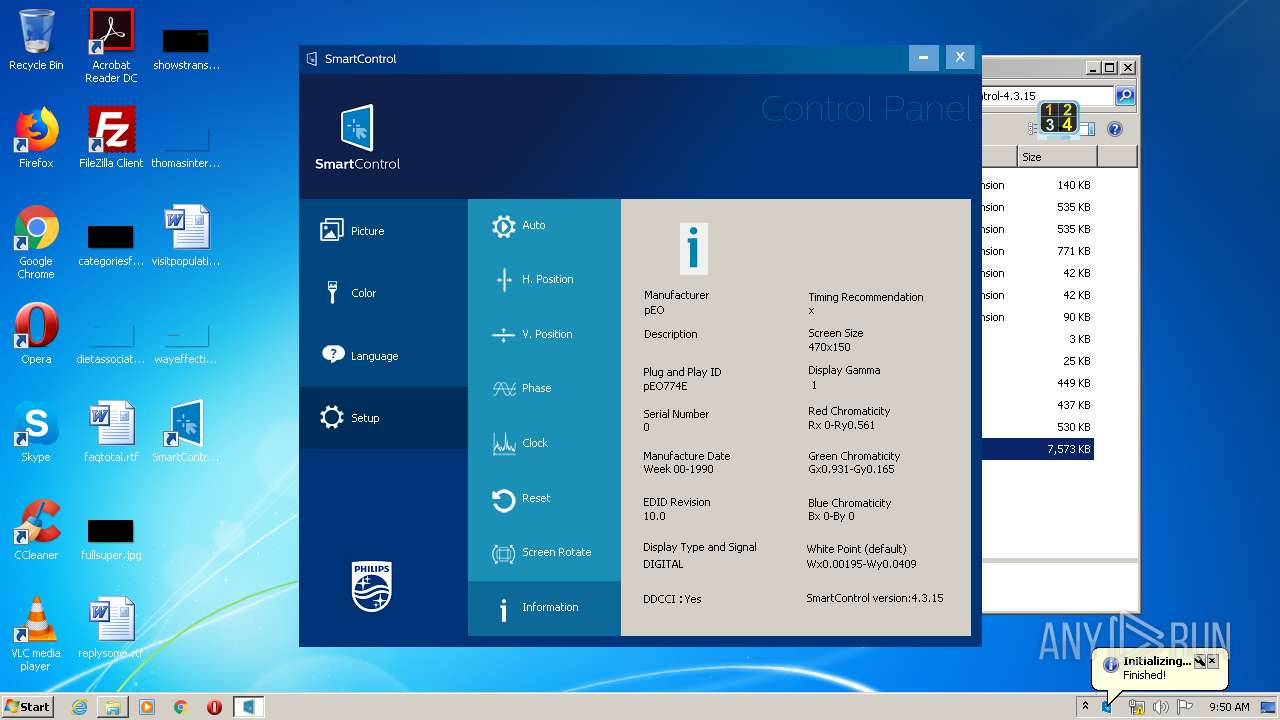Click the Philips shield logo
This screenshot has width=1280, height=720.
tap(372, 586)
